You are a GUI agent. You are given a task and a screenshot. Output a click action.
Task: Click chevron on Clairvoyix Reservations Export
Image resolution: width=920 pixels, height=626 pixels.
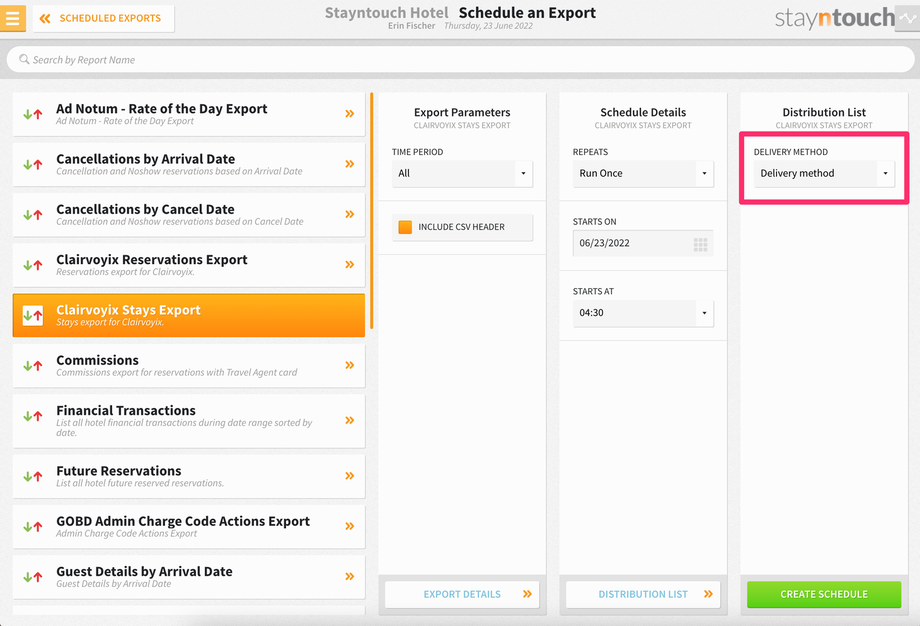[x=350, y=265]
